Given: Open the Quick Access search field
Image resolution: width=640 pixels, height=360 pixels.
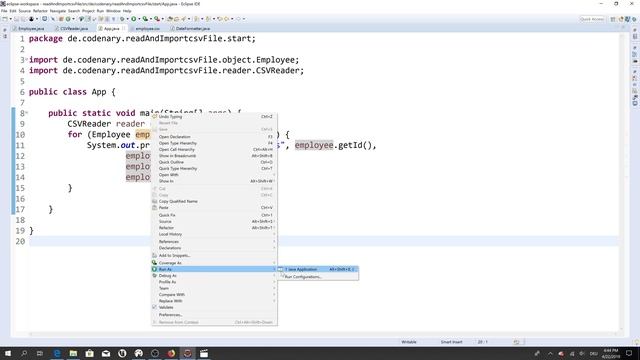Looking at the screenshot, I should pos(592,19).
